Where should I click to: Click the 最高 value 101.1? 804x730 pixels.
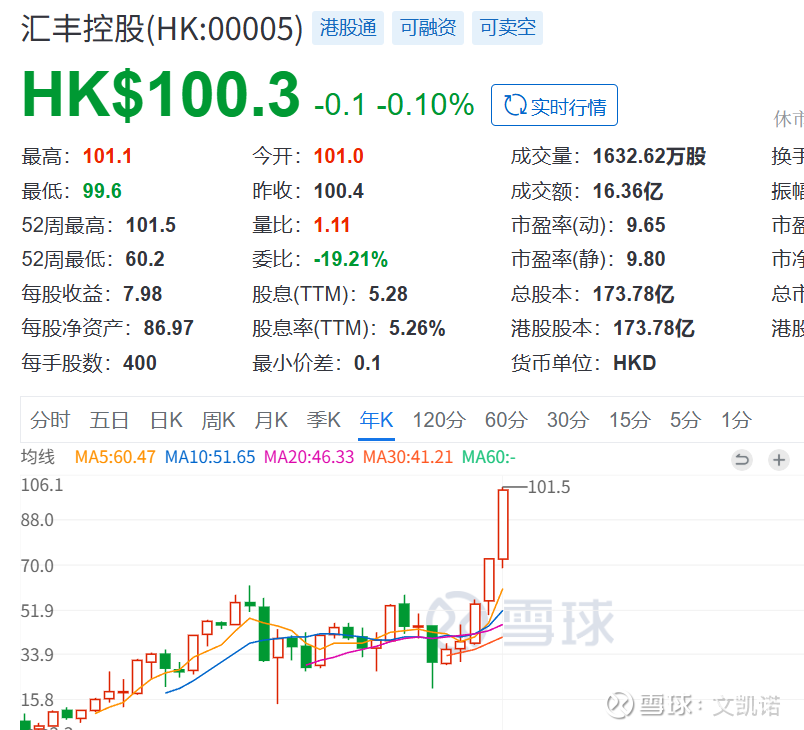[x=107, y=156]
